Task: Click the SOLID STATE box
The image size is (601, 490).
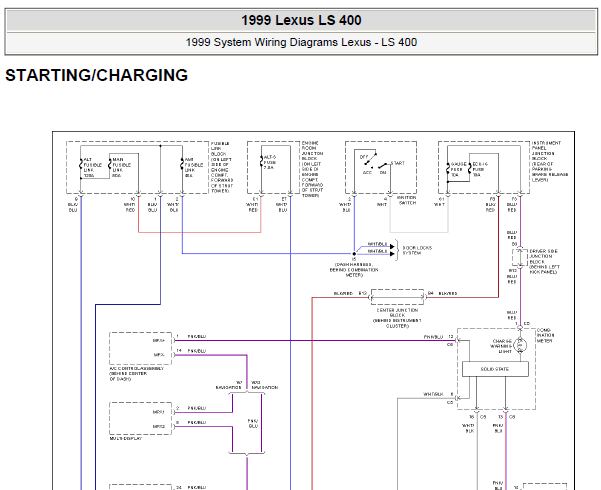Action: pos(495,369)
